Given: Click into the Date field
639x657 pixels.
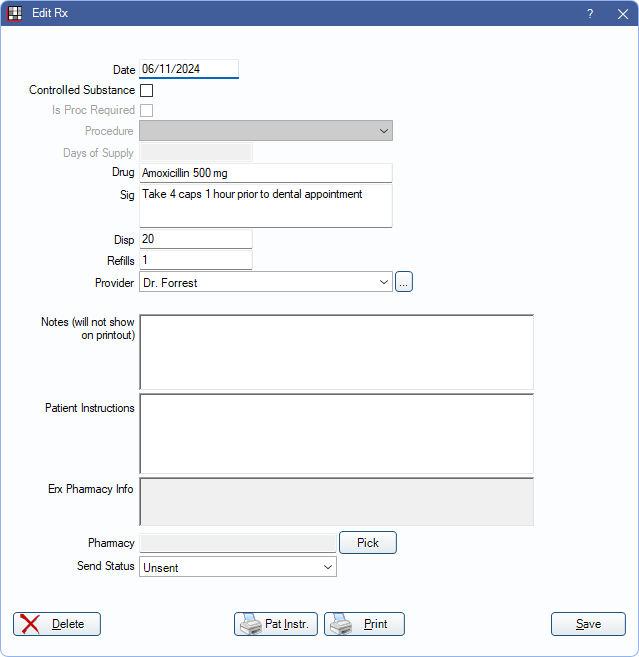Looking at the screenshot, I should click(x=189, y=70).
